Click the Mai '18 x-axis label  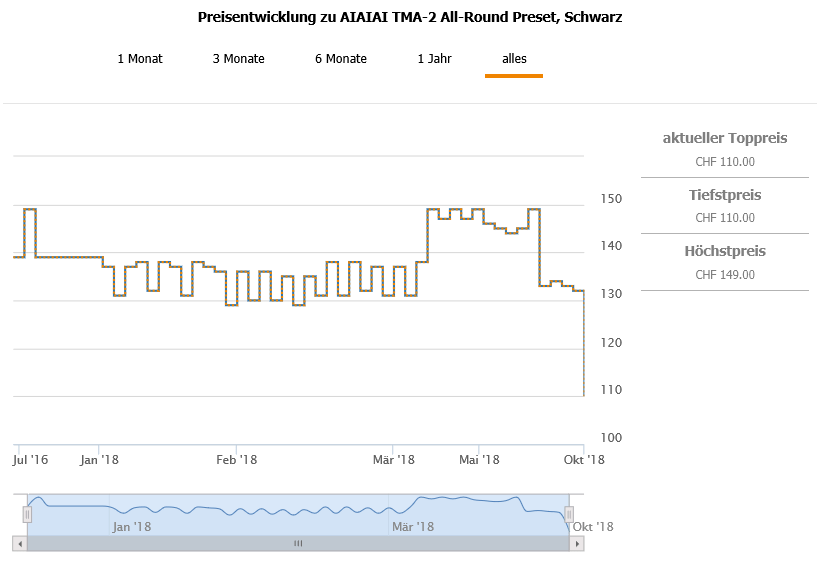(479, 460)
